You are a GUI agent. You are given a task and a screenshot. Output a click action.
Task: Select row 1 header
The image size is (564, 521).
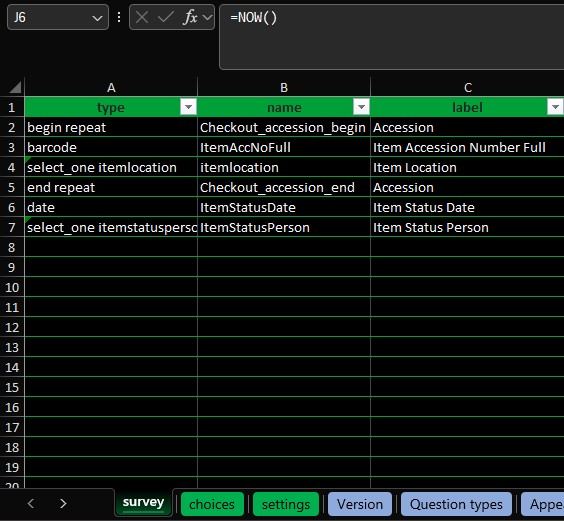coord(12,107)
